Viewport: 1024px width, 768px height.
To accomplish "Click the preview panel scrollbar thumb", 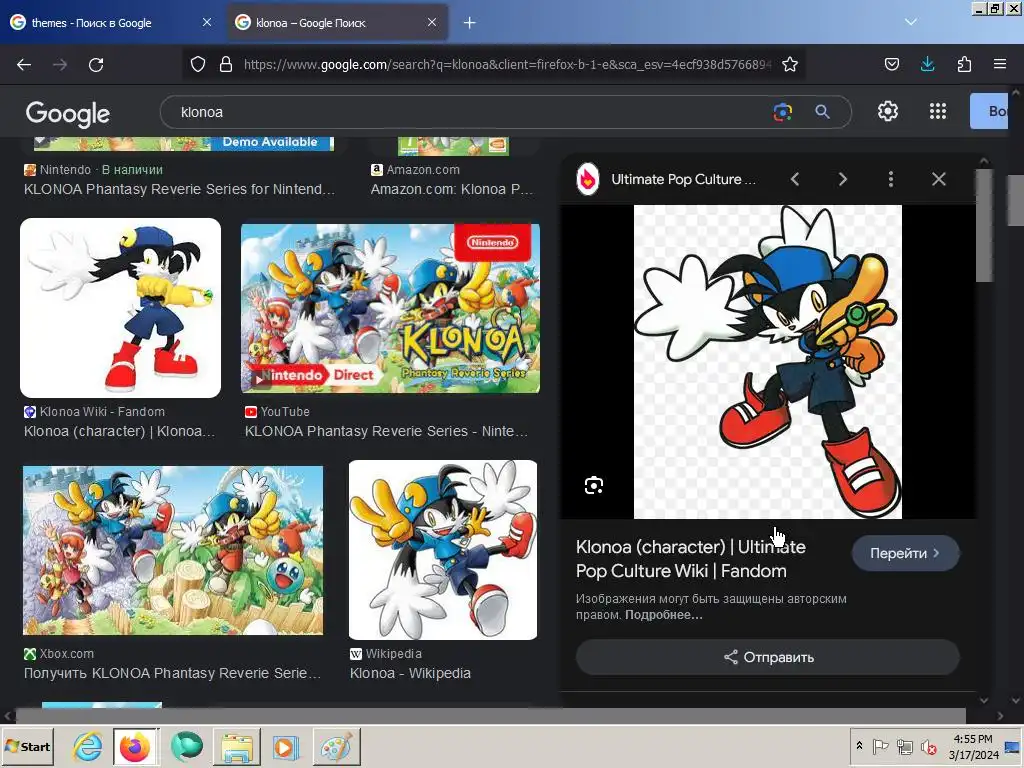I will pos(984,226).
